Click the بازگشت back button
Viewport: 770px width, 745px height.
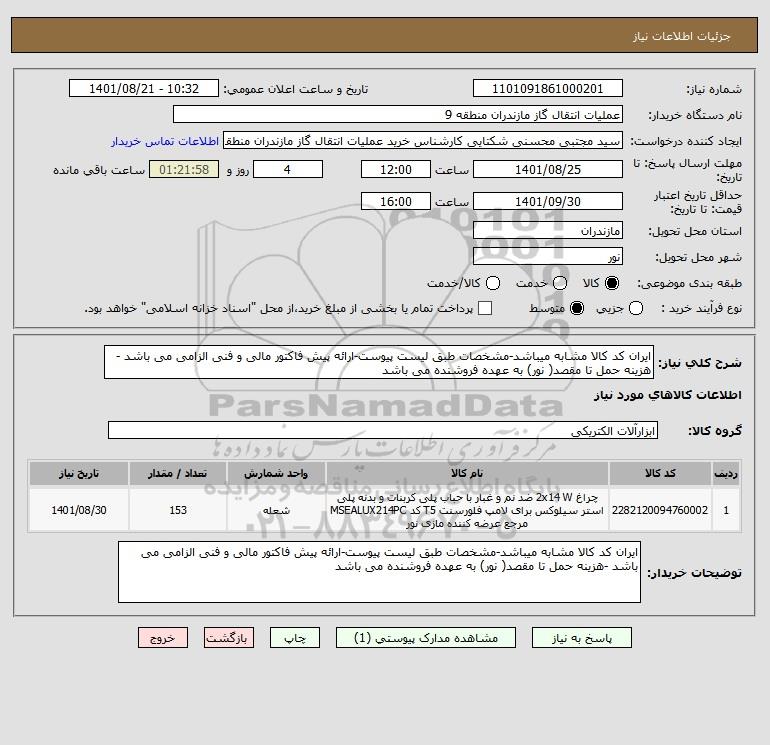(x=229, y=638)
